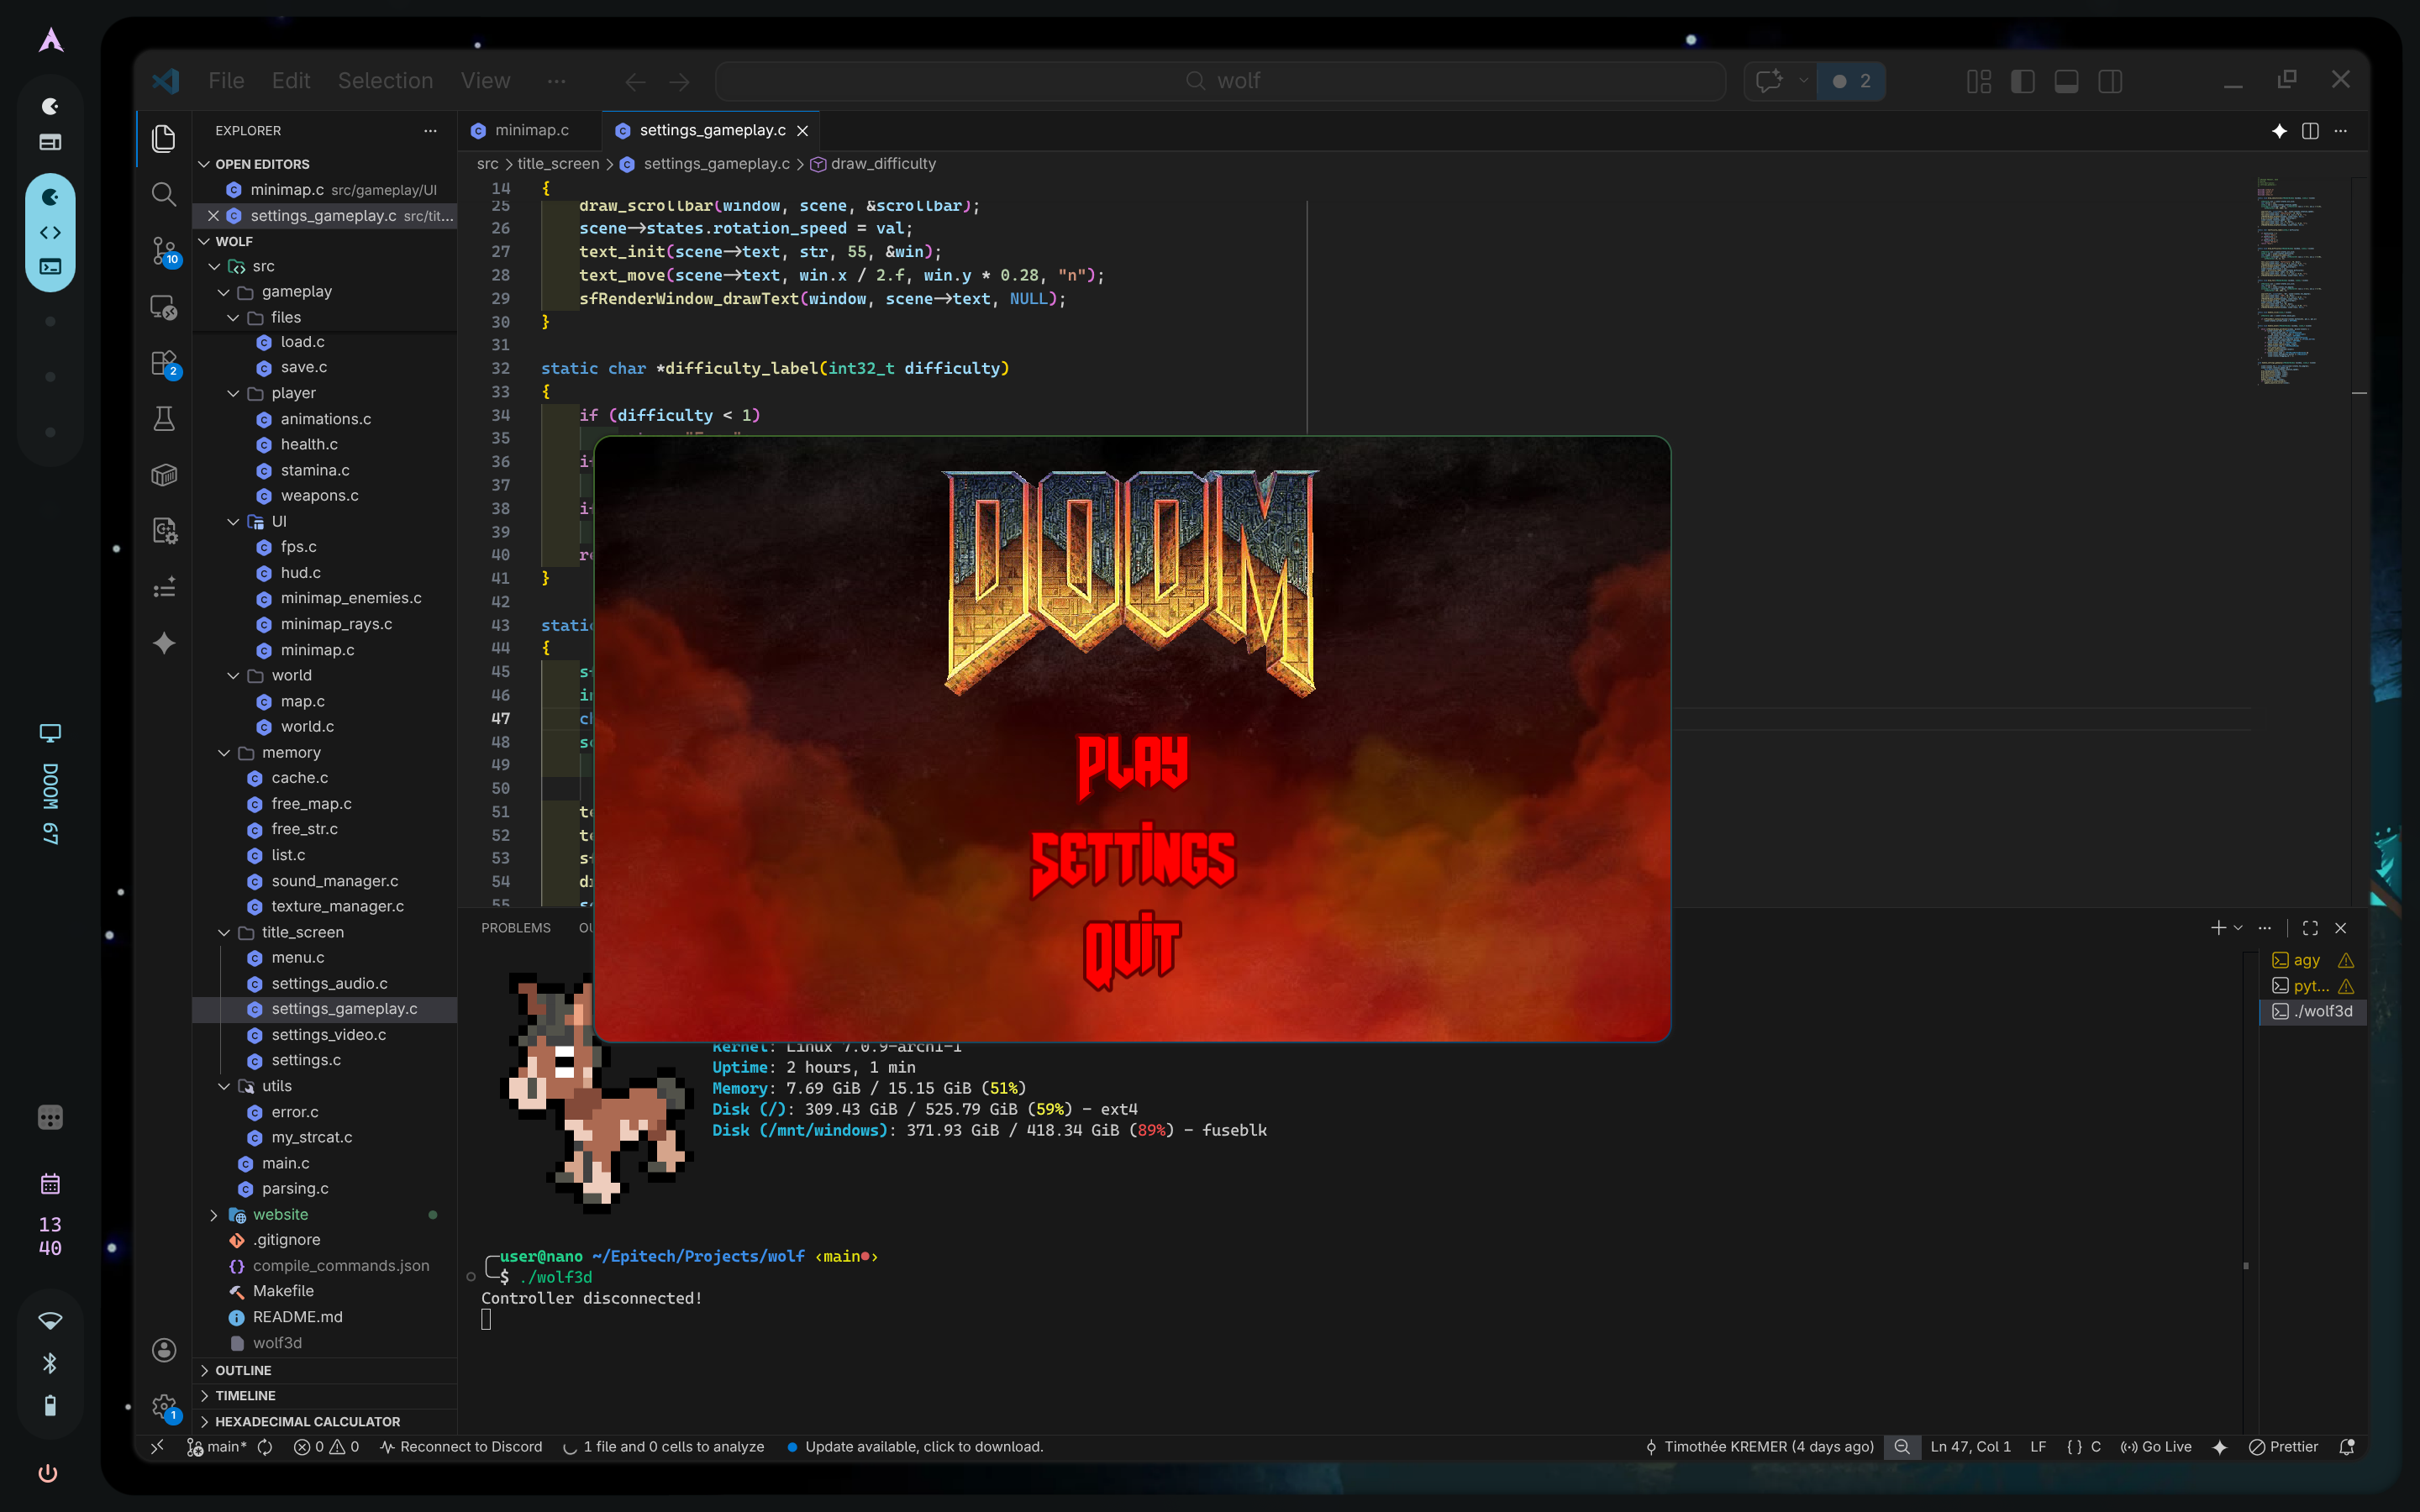2420x1512 pixels.
Task: Open Extensions view with 2 badge
Action: (x=164, y=363)
